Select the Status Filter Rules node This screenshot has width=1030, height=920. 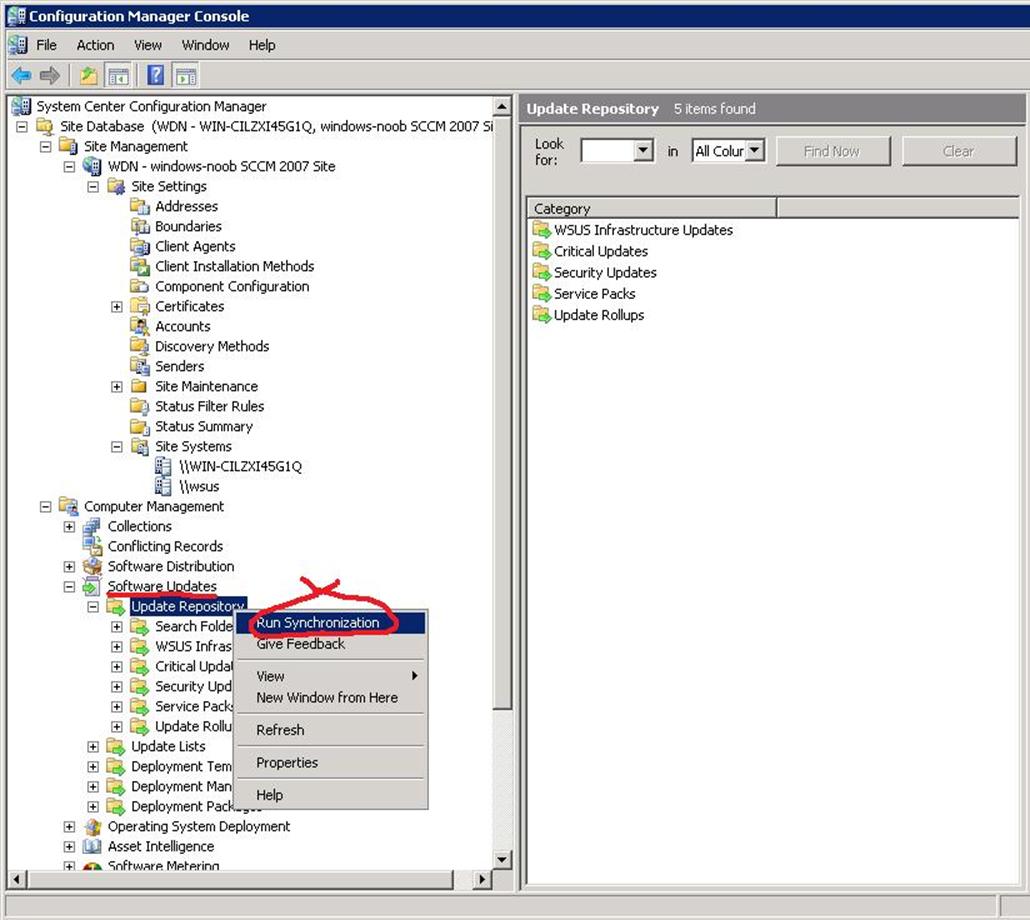(x=210, y=406)
